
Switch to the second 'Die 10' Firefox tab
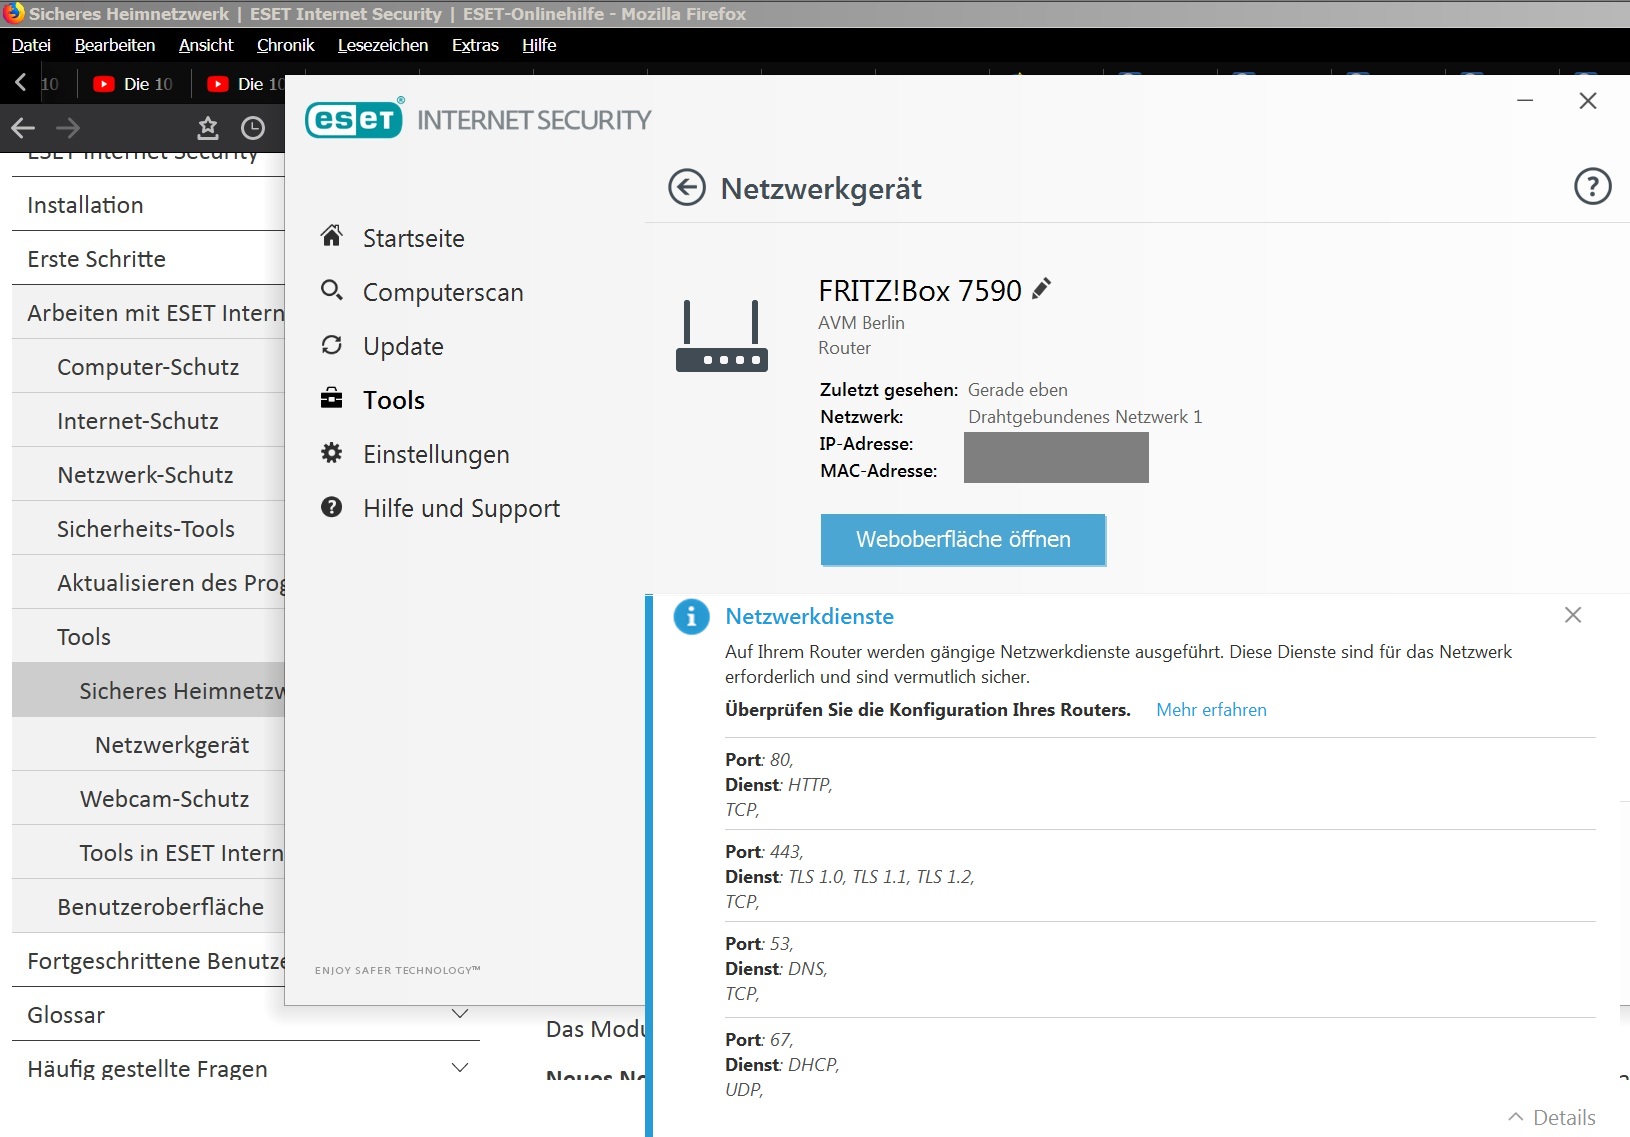[244, 84]
